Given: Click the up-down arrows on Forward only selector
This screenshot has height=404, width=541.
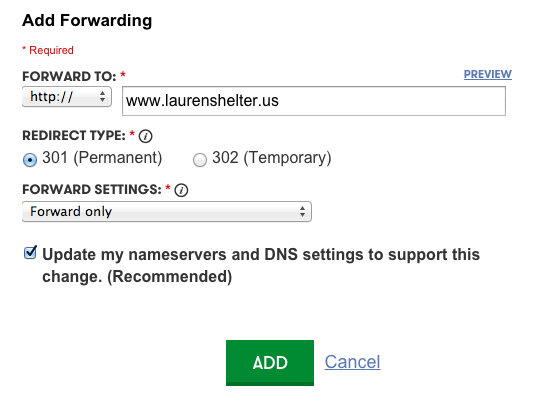Looking at the screenshot, I should [302, 211].
